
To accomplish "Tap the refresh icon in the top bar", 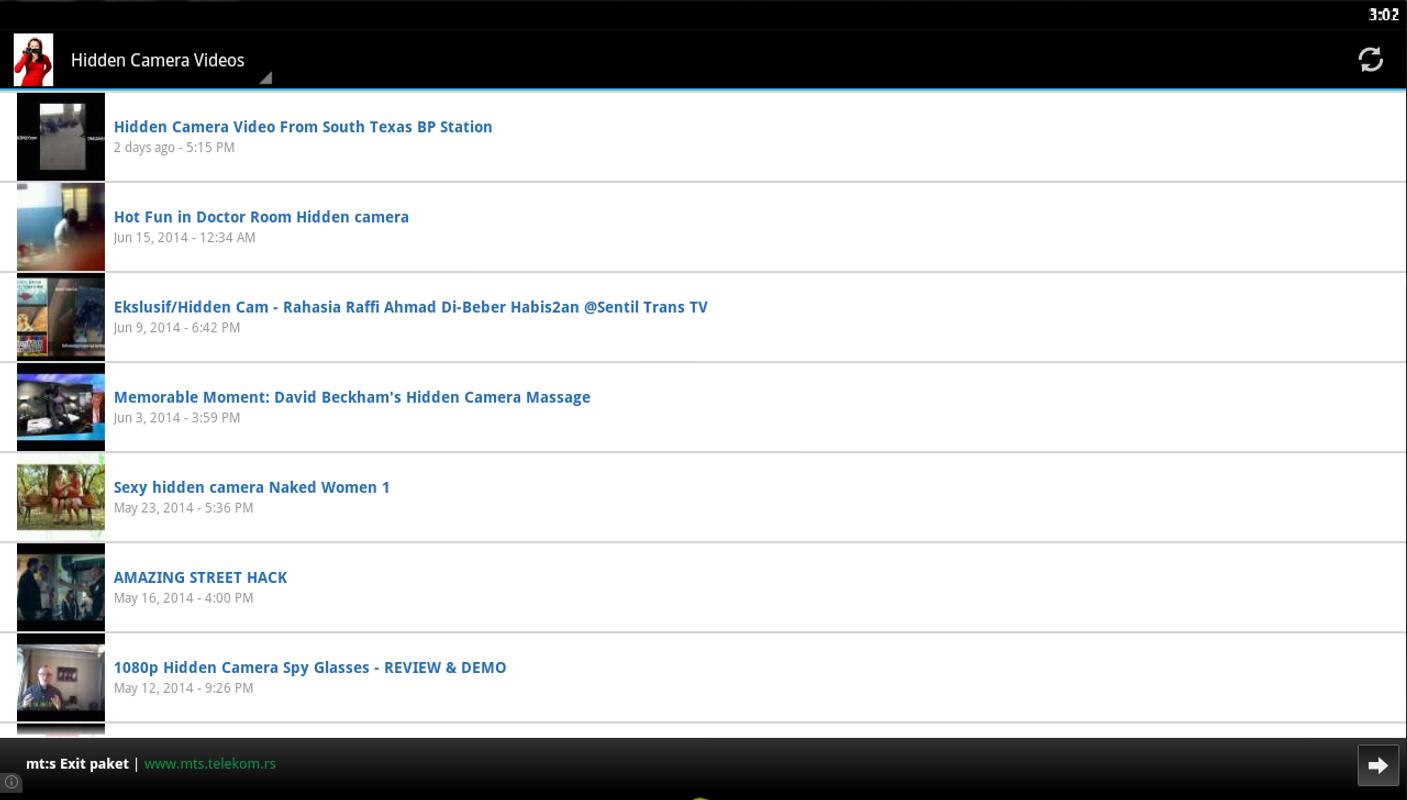I will coord(1370,60).
